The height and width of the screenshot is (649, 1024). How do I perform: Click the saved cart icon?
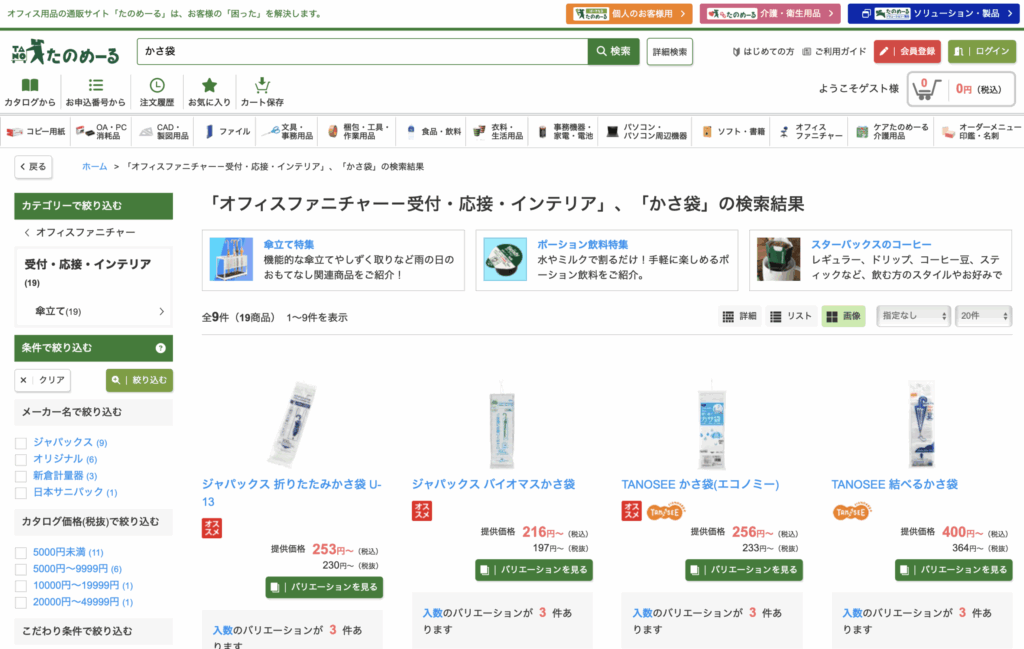(x=262, y=86)
